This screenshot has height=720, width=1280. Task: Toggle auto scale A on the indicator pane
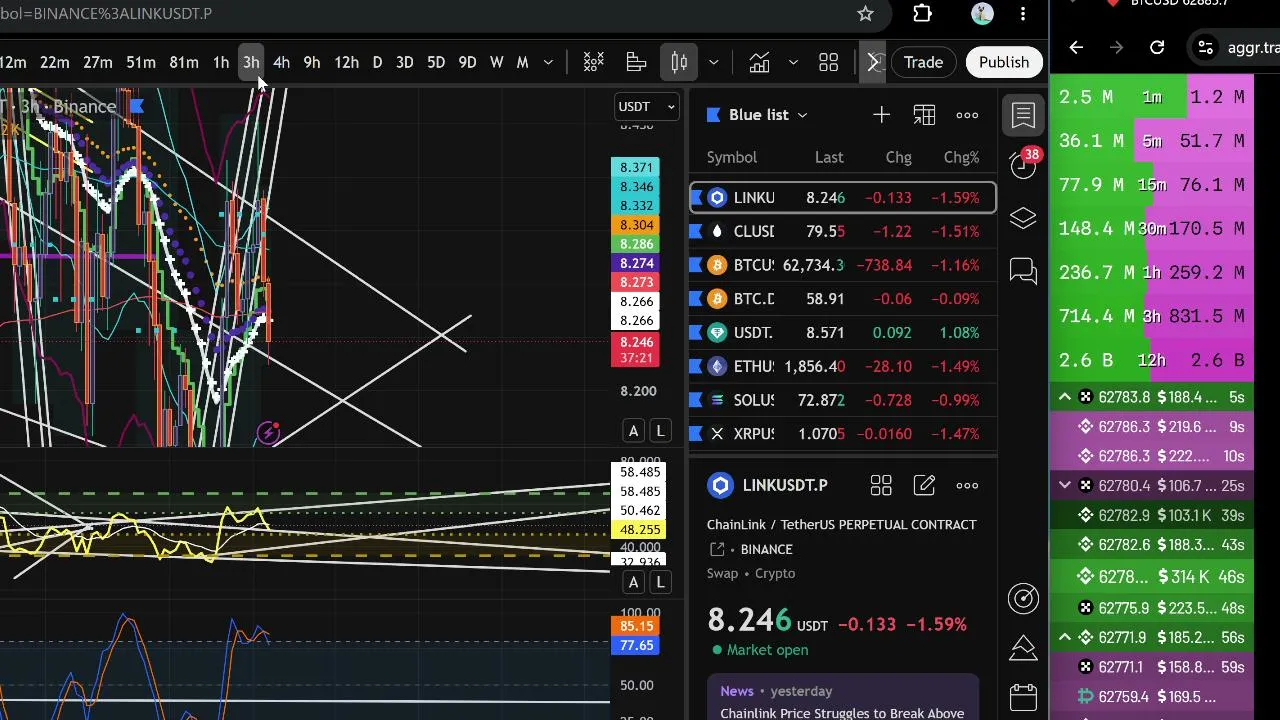click(x=633, y=583)
